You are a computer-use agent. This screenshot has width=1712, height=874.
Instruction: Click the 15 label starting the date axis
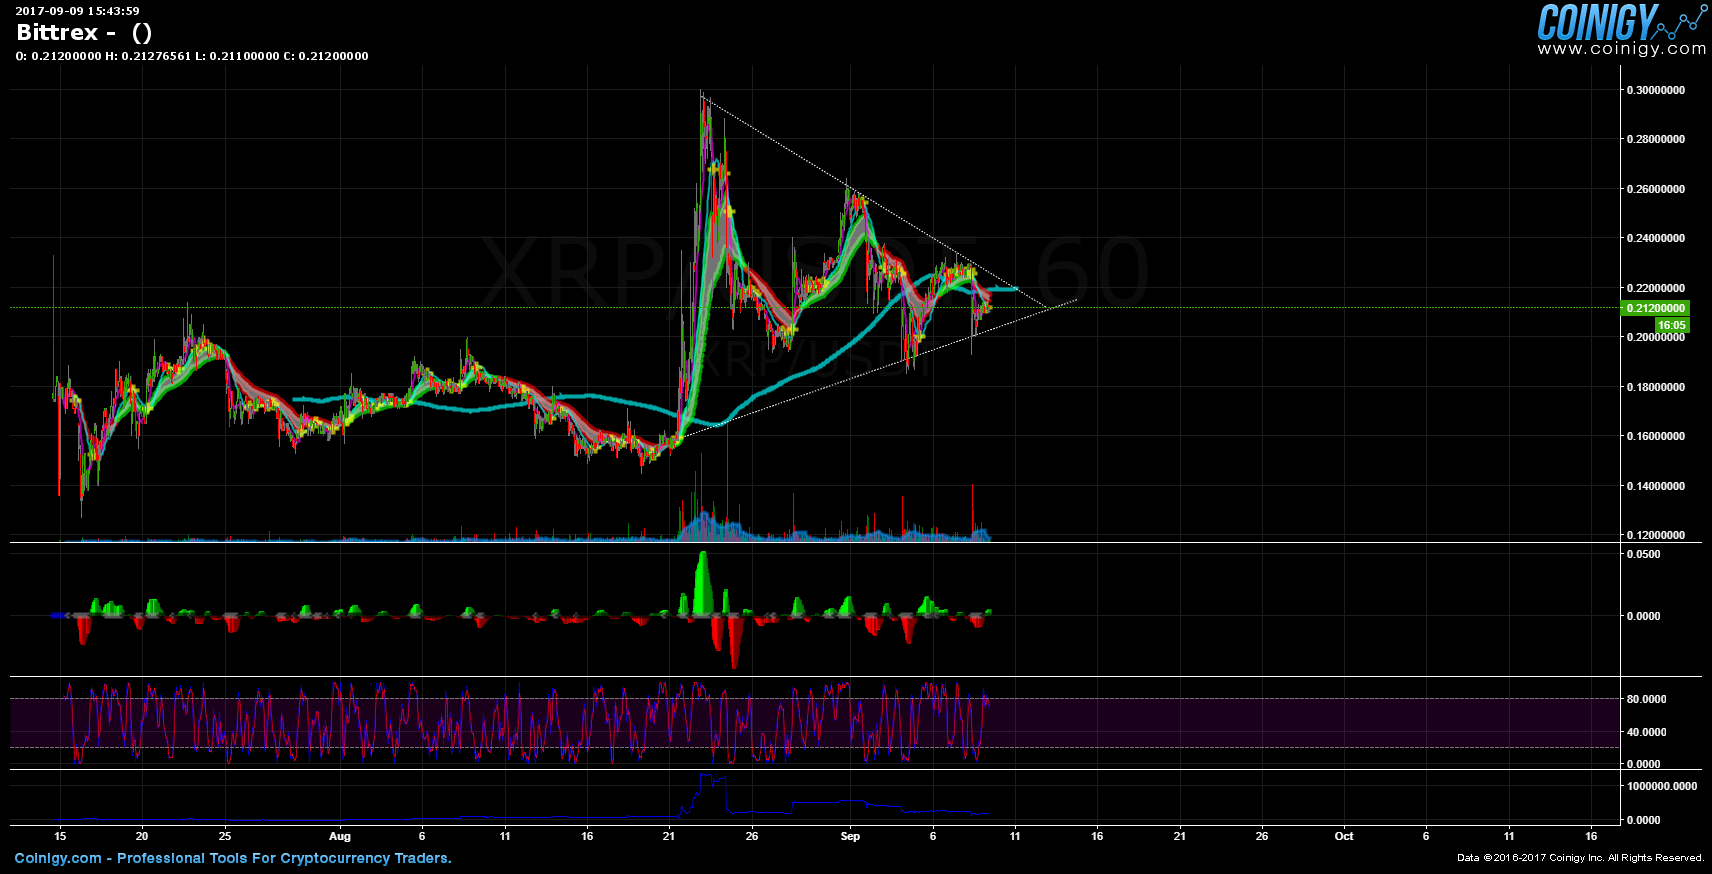60,836
